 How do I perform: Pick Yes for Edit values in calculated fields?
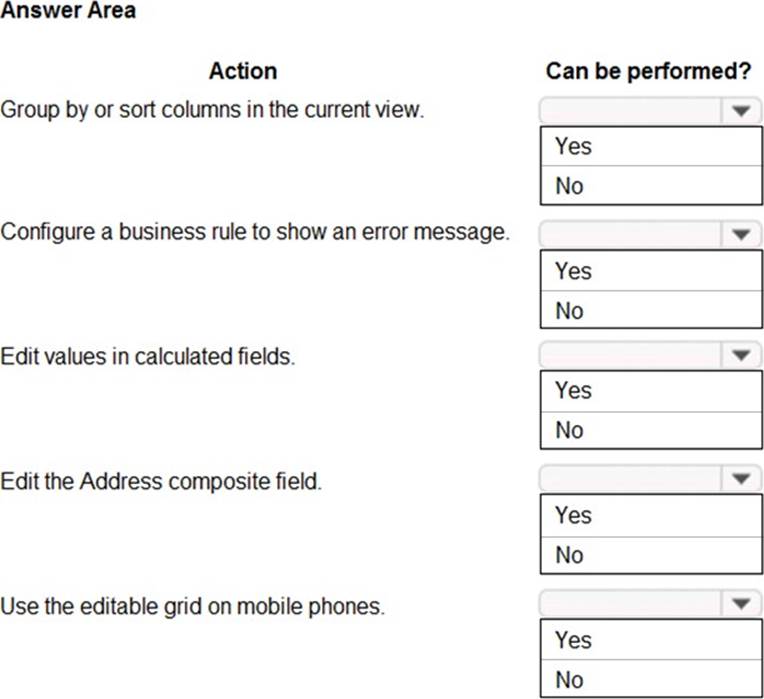tap(649, 391)
